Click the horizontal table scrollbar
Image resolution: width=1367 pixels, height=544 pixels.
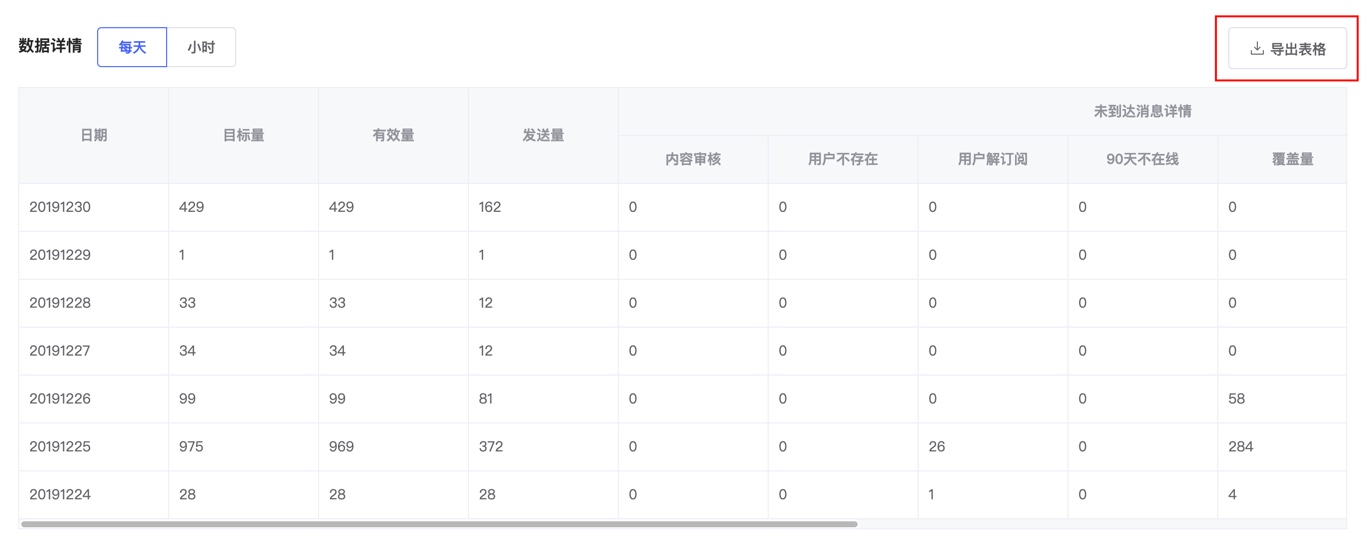tap(439, 524)
